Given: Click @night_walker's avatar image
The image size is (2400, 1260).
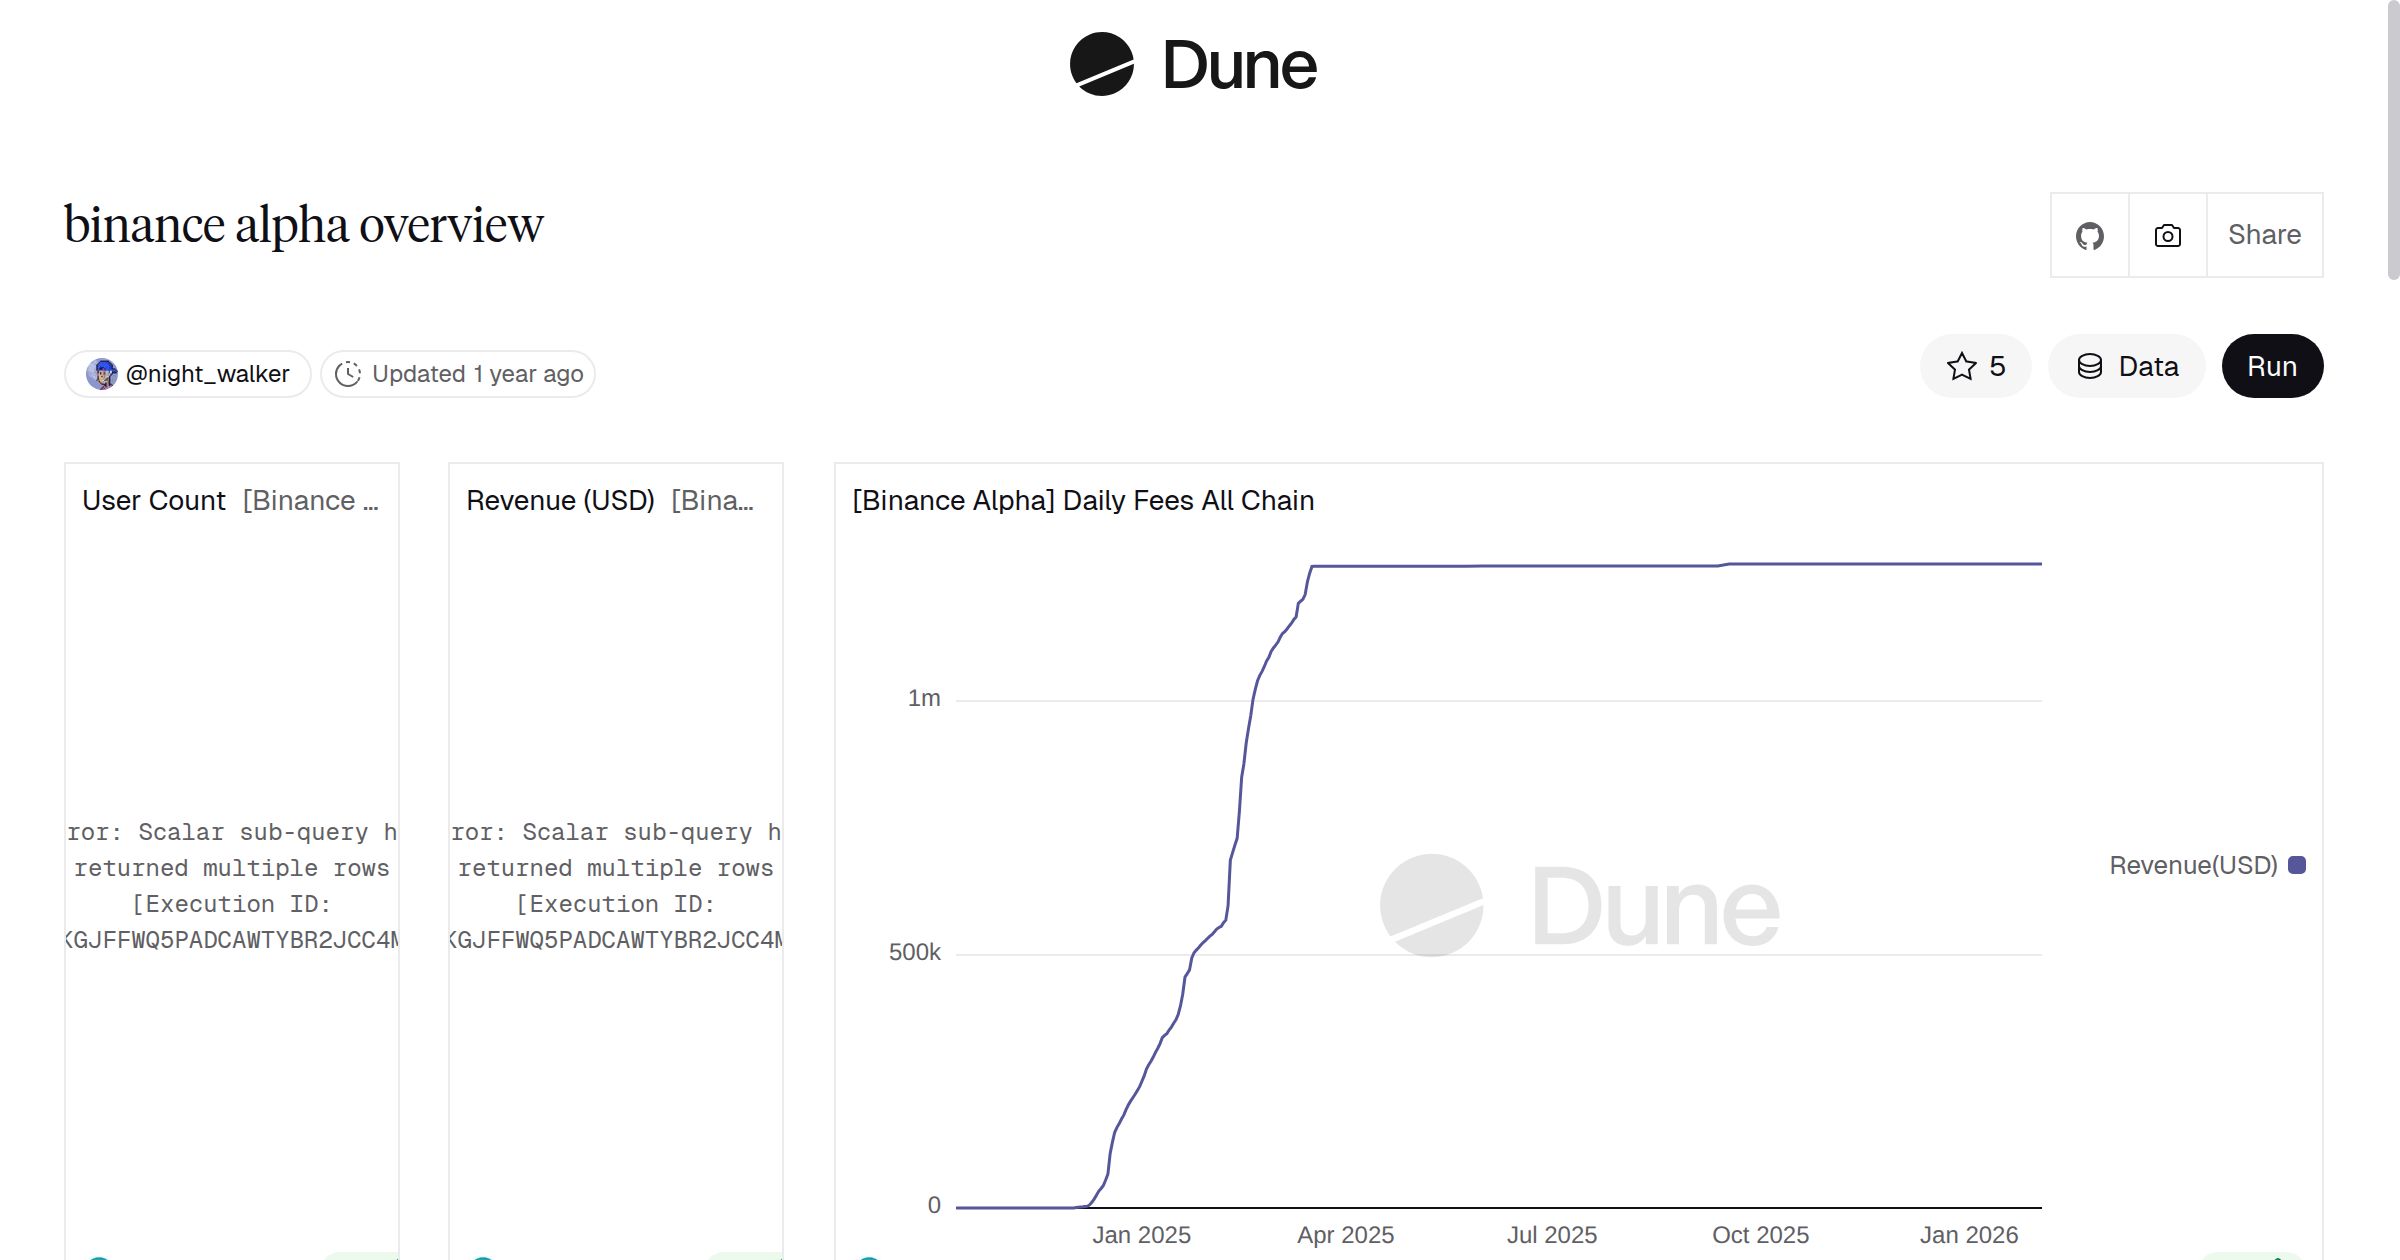Looking at the screenshot, I should click(105, 373).
